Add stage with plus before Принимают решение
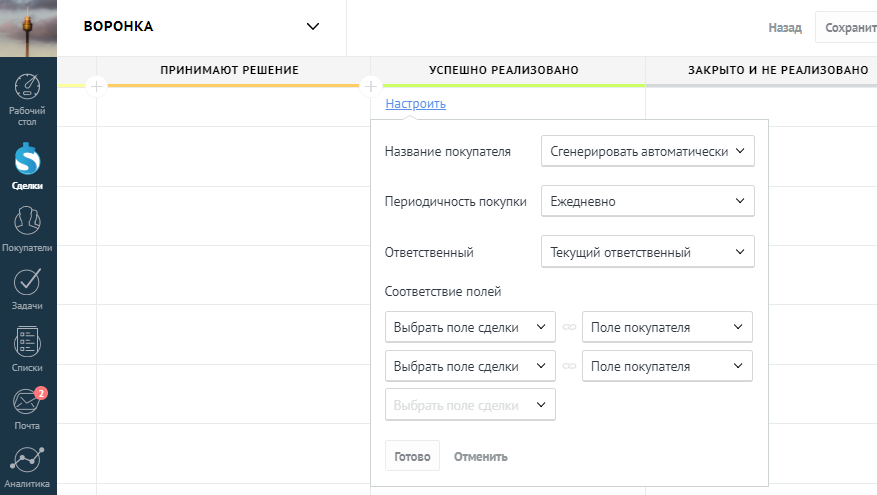The image size is (877, 495). (x=96, y=87)
